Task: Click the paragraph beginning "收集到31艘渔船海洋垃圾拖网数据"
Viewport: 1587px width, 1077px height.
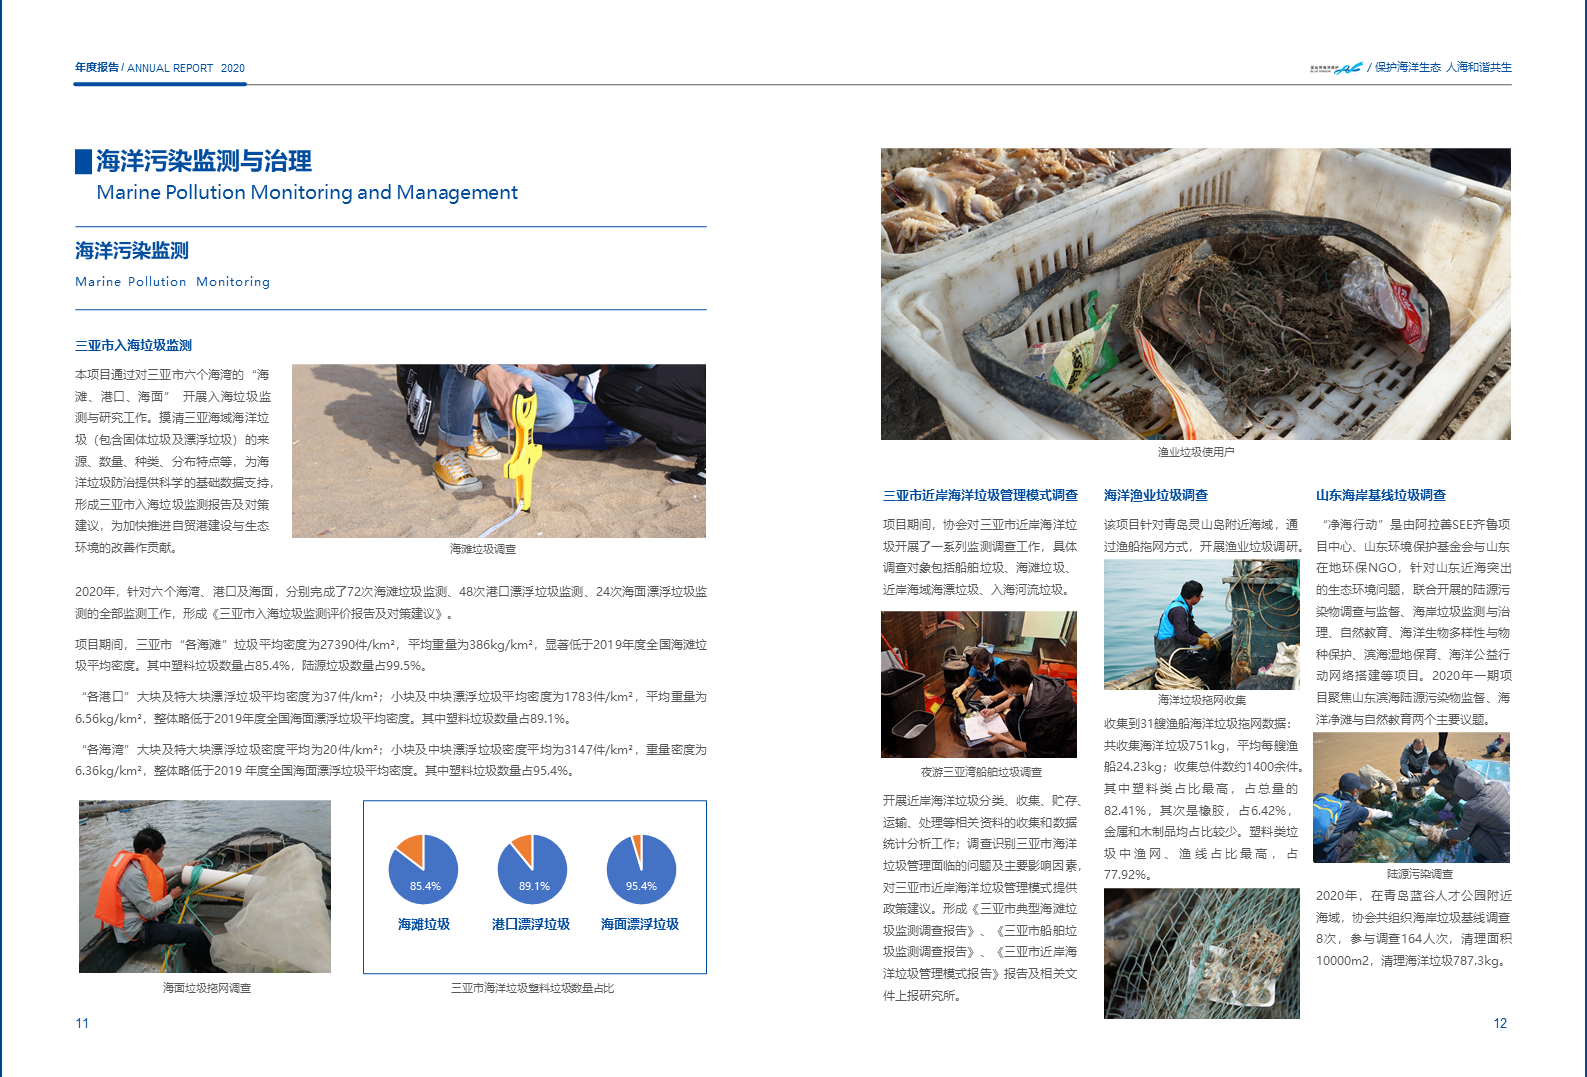Action: coord(1202,799)
